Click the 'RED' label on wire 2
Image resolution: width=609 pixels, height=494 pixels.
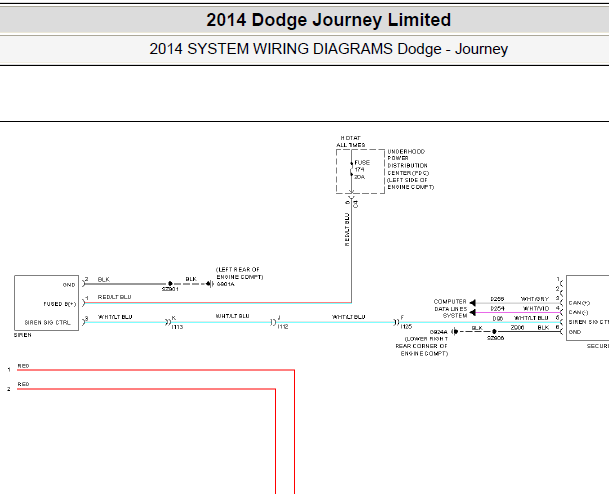coord(23,384)
